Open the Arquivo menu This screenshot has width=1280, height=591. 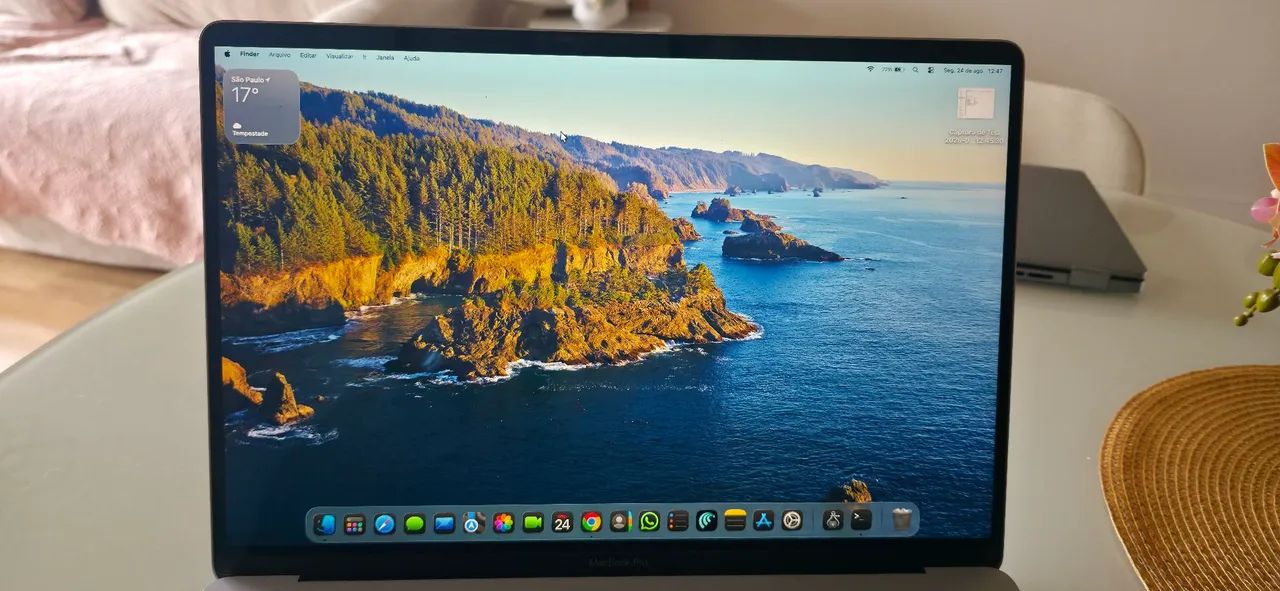280,55
